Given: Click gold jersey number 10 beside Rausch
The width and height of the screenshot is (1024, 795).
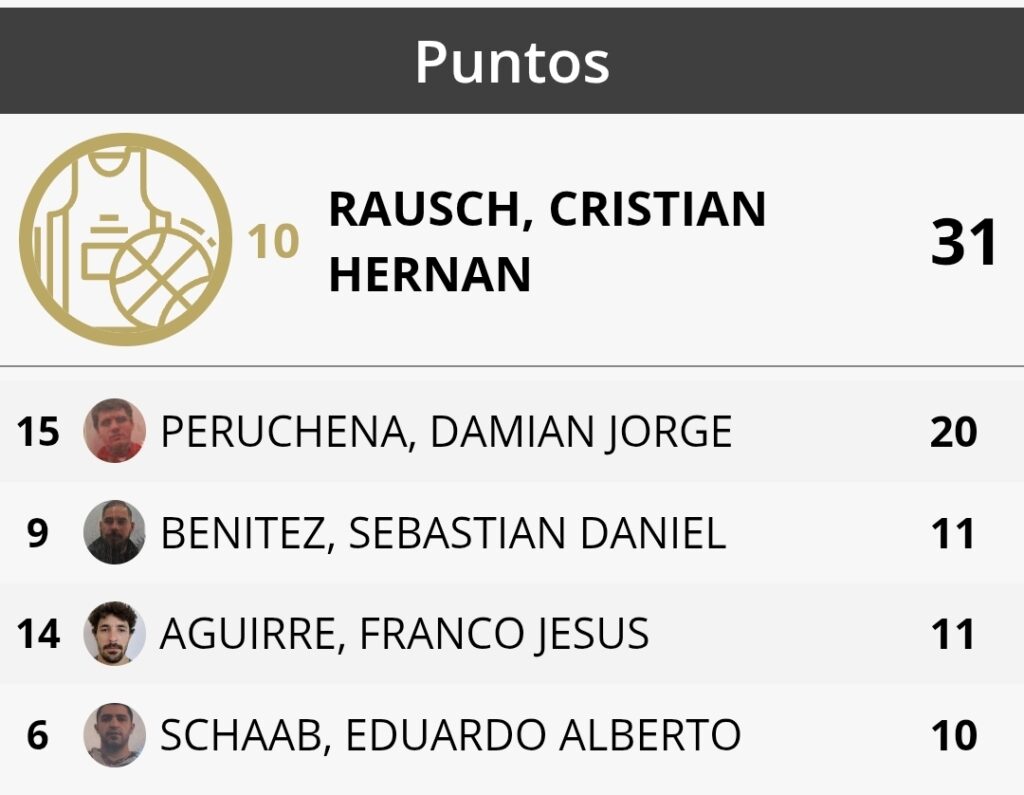Looking at the screenshot, I should click(274, 242).
